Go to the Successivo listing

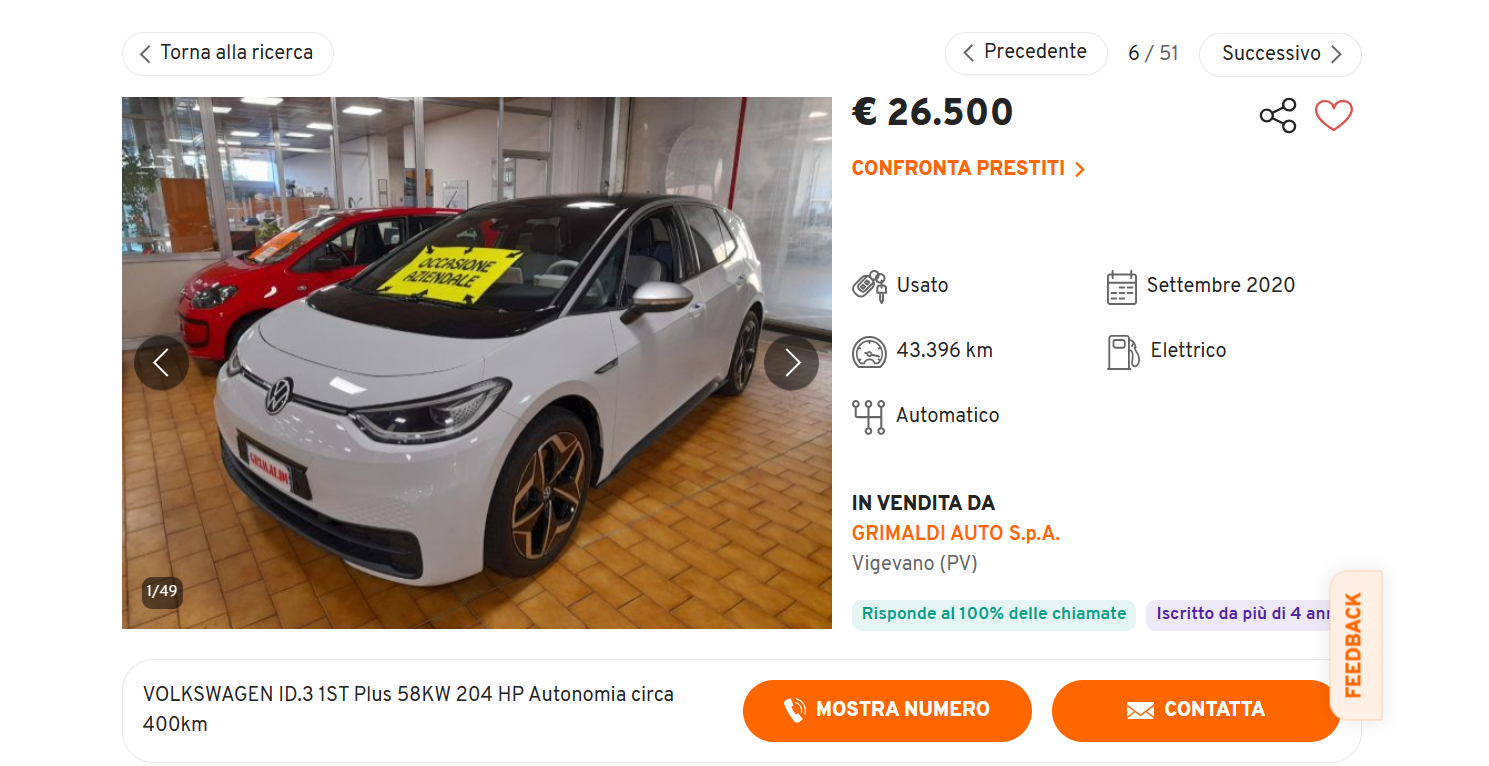[1280, 54]
